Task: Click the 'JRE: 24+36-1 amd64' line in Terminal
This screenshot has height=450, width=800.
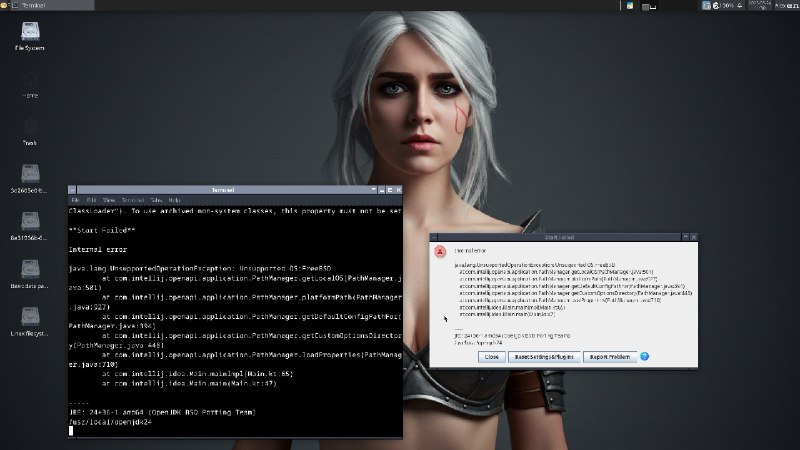Action: pyautogui.click(x=162, y=412)
